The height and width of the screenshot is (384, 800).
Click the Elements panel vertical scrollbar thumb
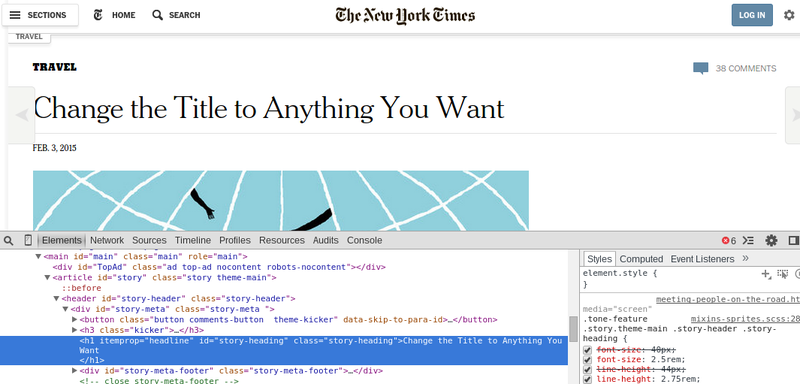(x=573, y=329)
